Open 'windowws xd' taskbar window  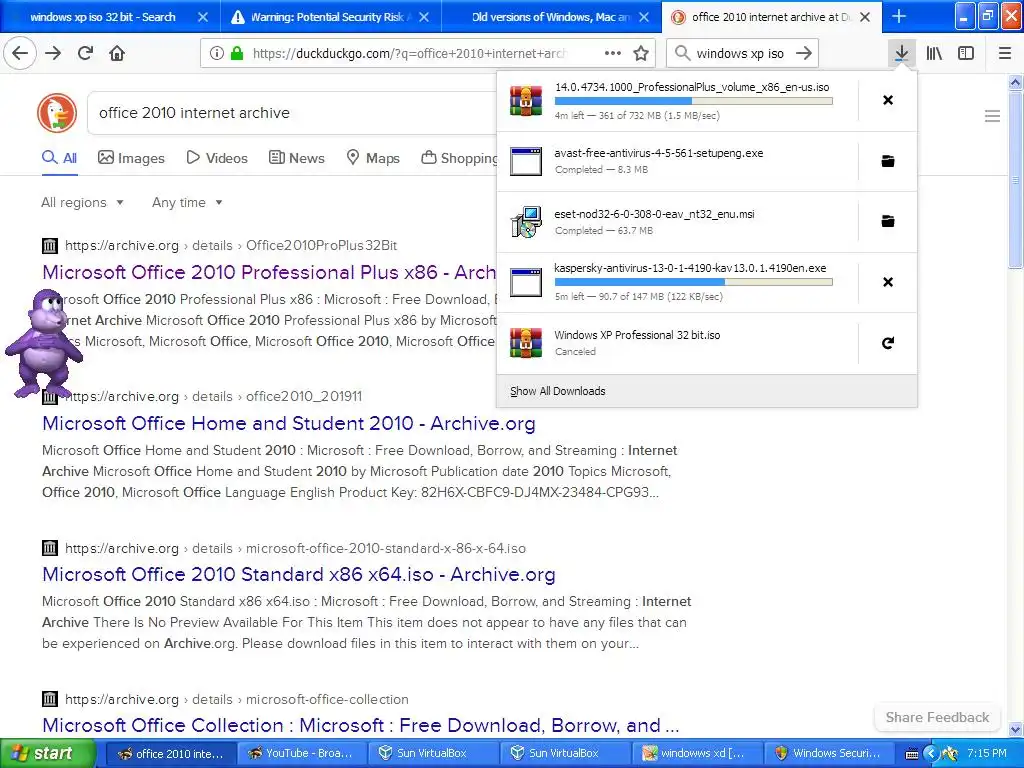[696, 754]
